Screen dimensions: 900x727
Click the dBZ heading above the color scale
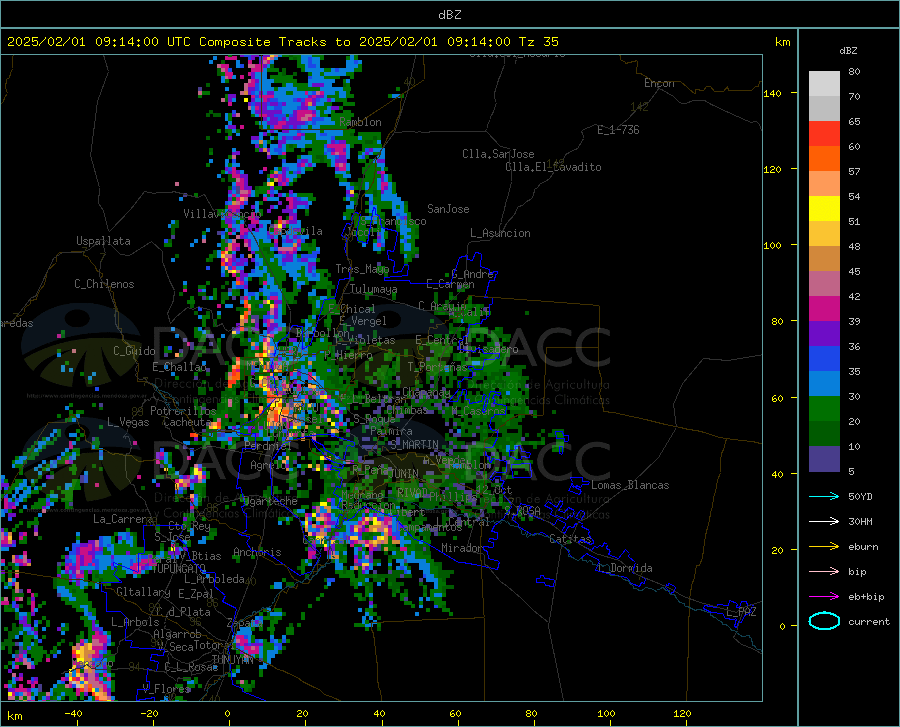[x=848, y=50]
